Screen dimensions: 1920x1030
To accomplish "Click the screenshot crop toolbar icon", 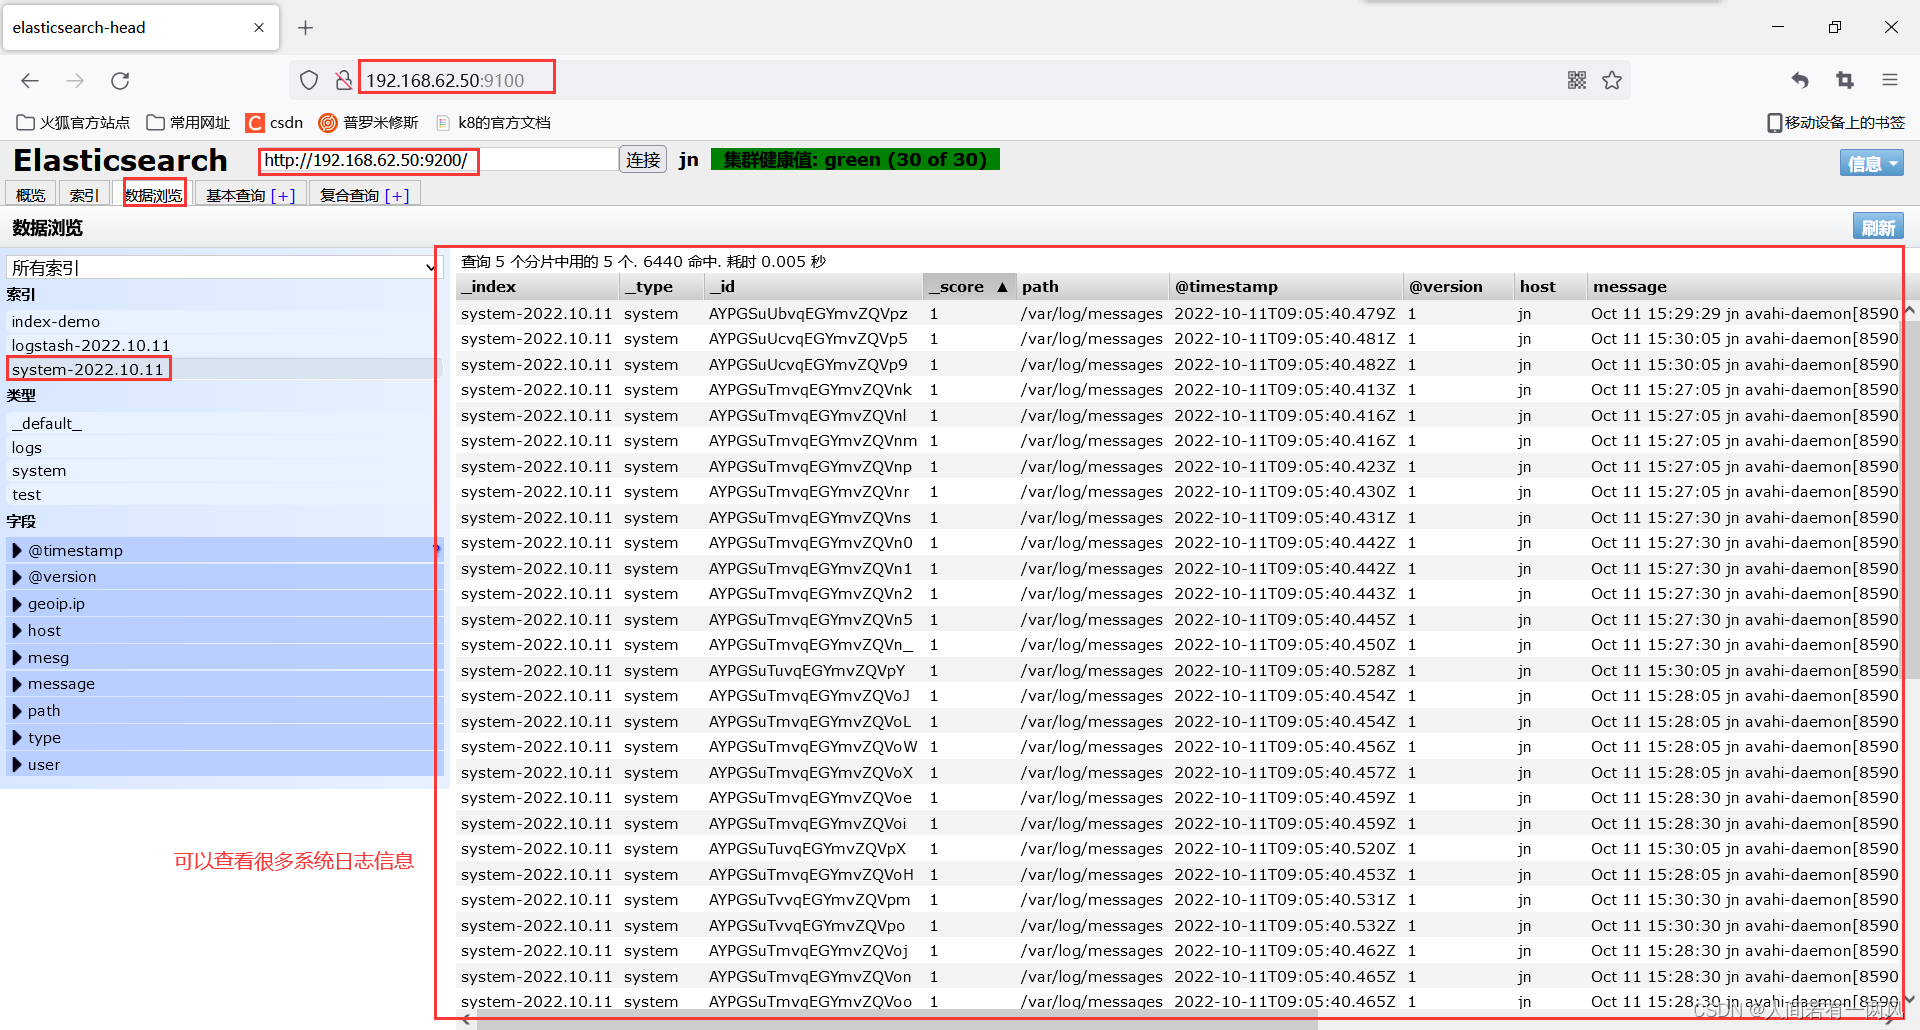I will (x=1845, y=80).
